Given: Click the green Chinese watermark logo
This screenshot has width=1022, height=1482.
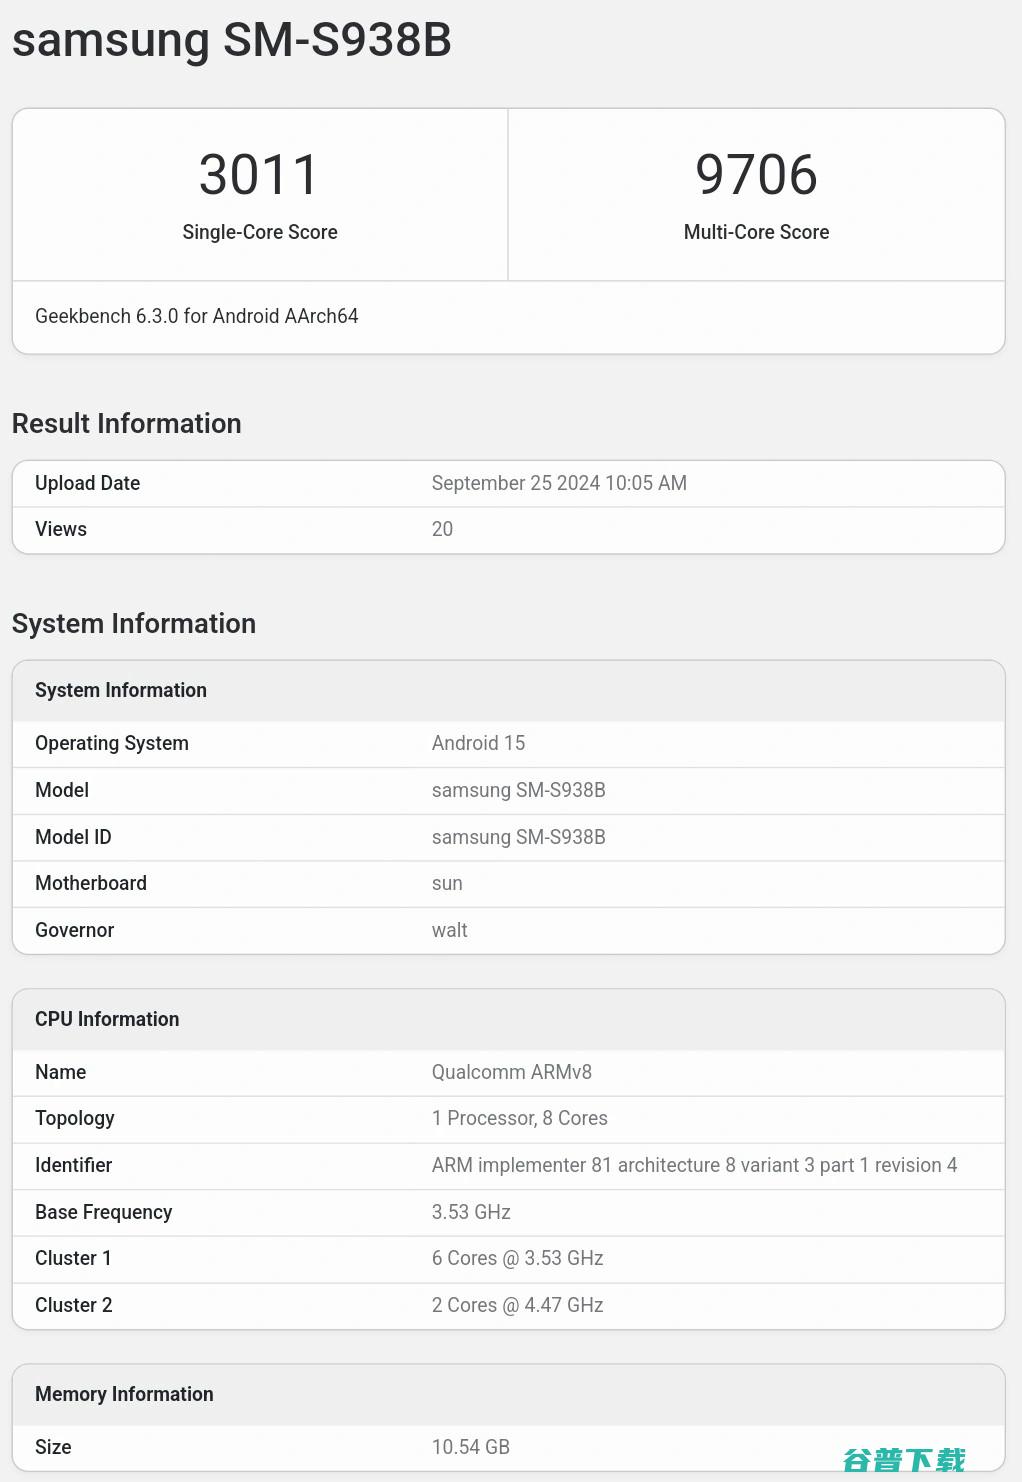Looking at the screenshot, I should click(x=904, y=1460).
